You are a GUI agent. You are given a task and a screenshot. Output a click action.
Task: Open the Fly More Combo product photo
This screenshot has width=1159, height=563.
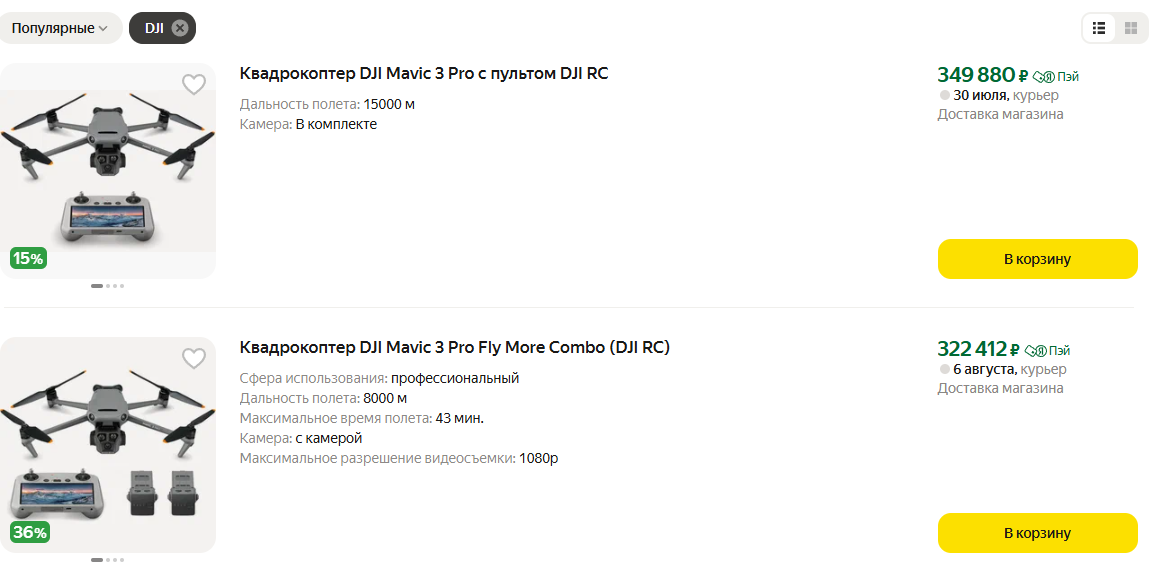(x=108, y=445)
